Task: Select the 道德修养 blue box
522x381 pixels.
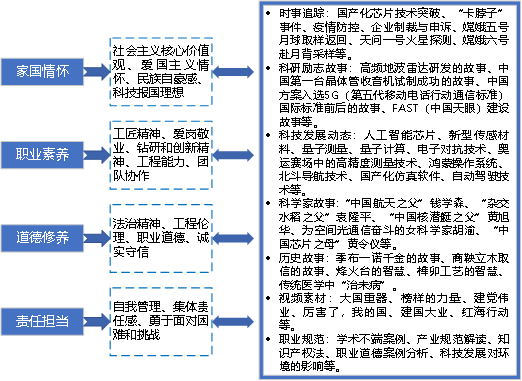Action: tap(42, 238)
